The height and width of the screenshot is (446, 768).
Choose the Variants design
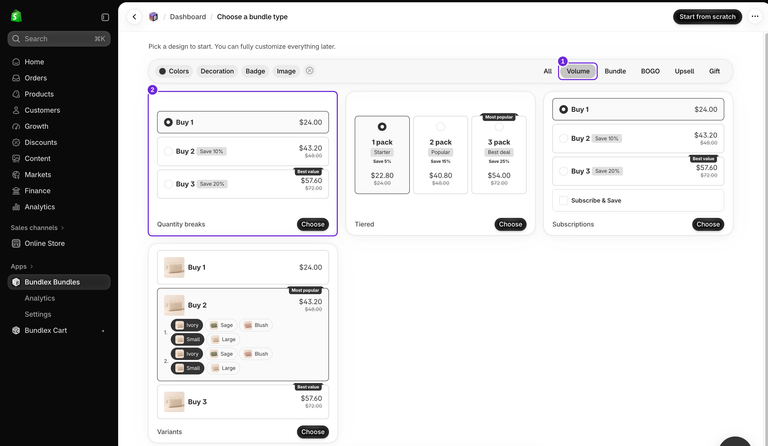(313, 432)
